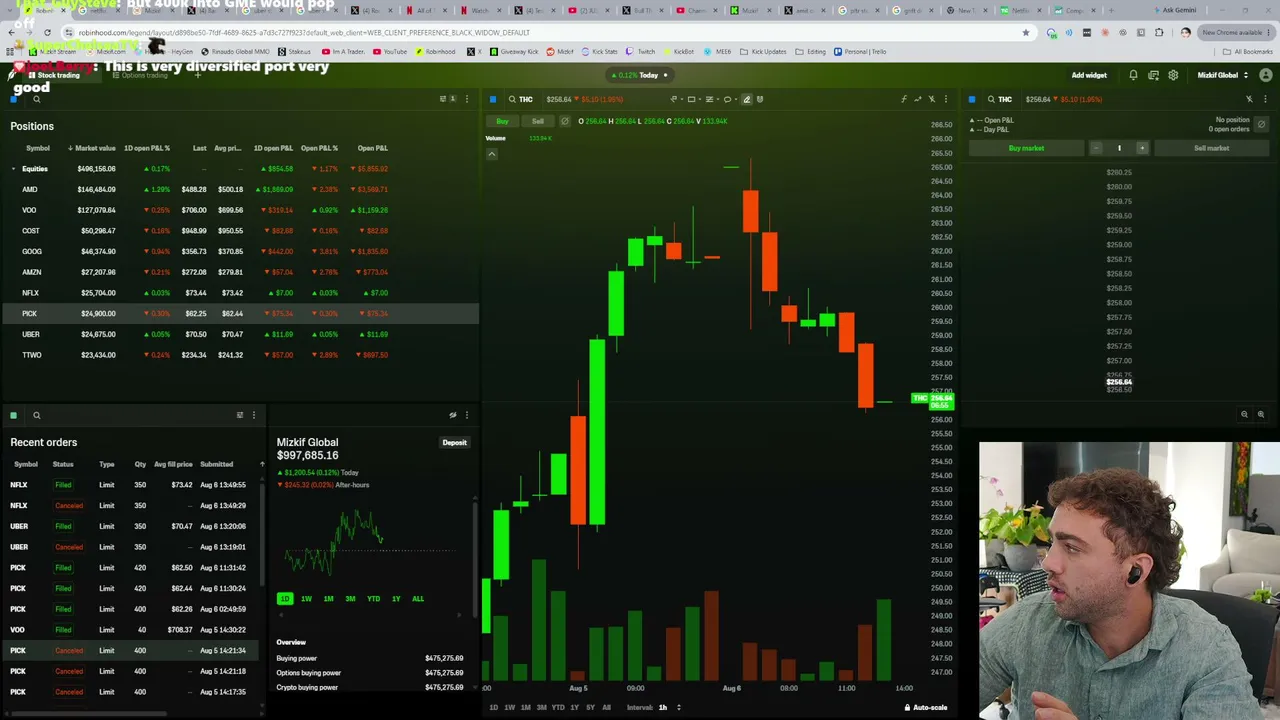Click the price ladder zoom-in icon
Viewport: 1280px width, 720px height.
coord(1260,414)
